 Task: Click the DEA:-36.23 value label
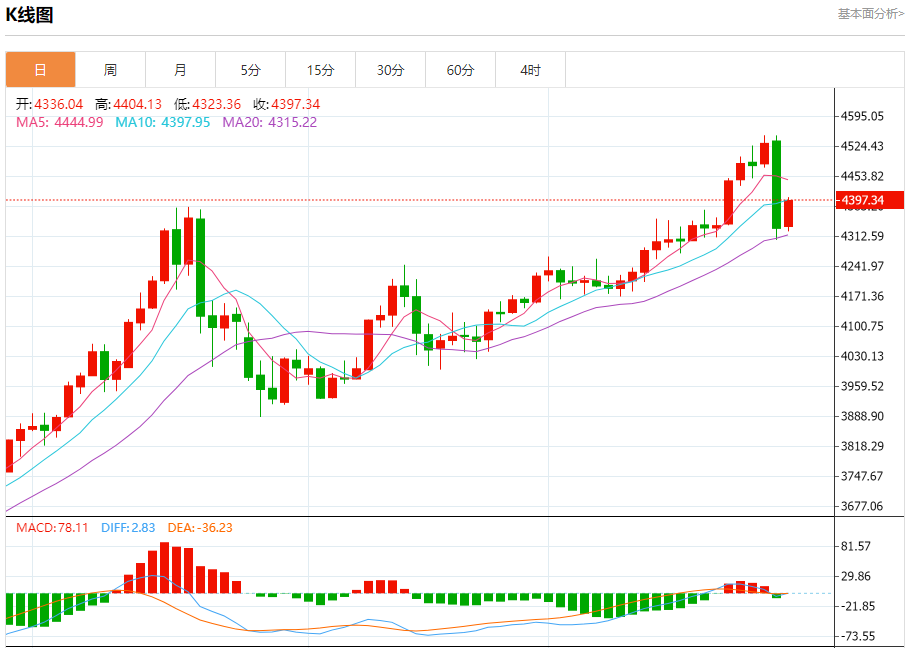199,527
